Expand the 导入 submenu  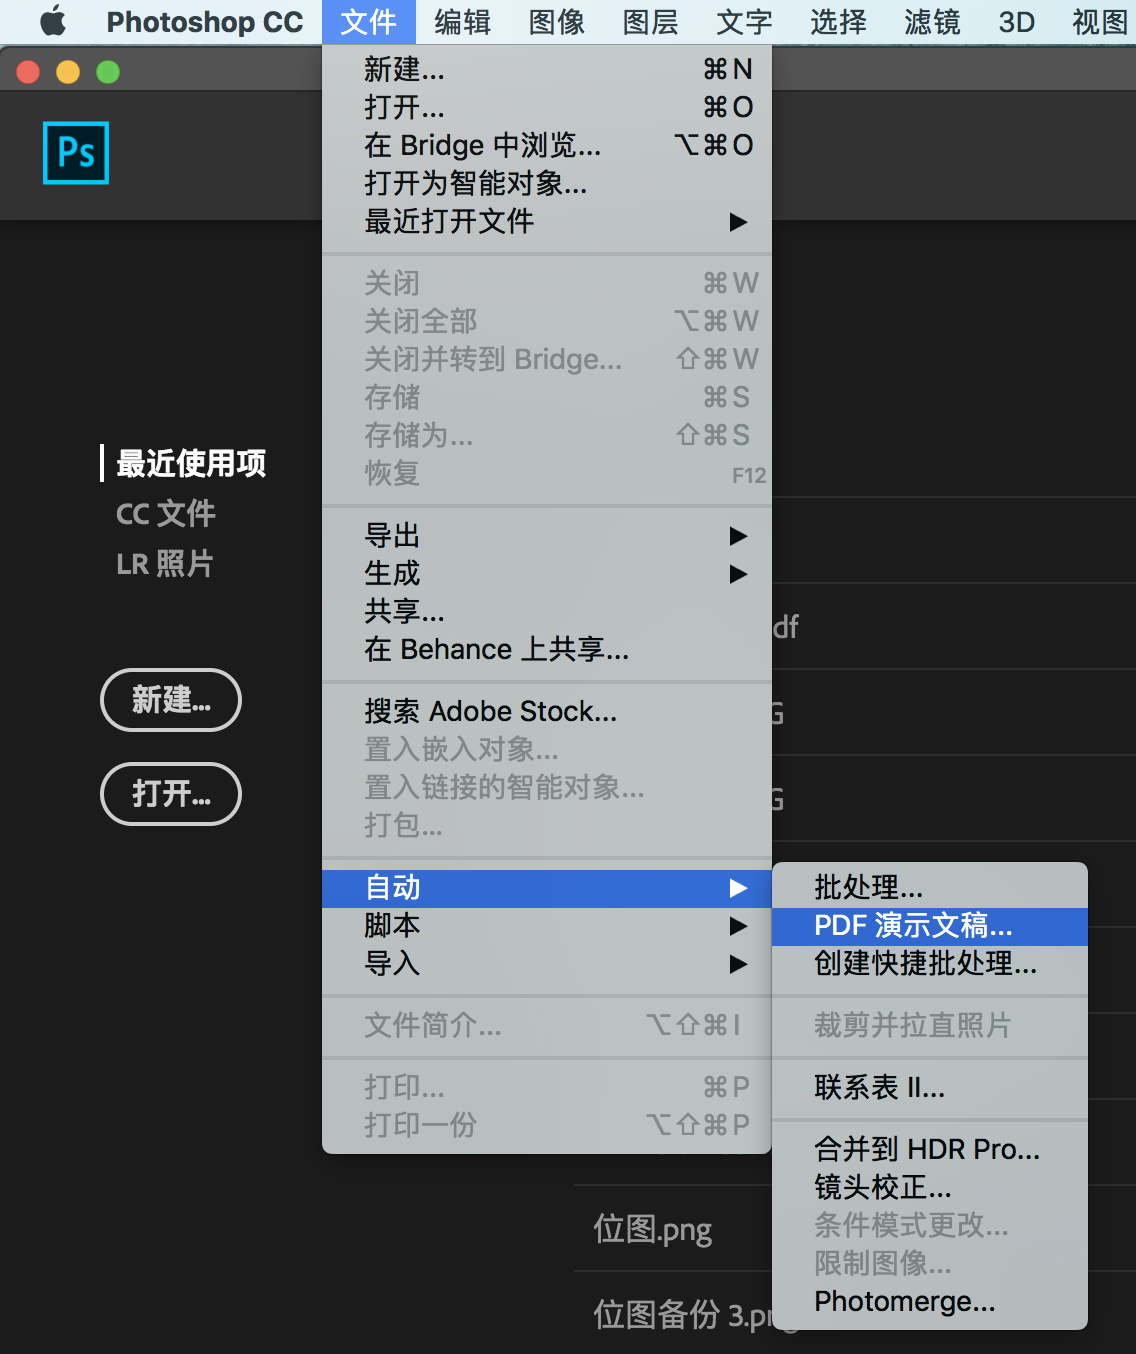pos(547,964)
